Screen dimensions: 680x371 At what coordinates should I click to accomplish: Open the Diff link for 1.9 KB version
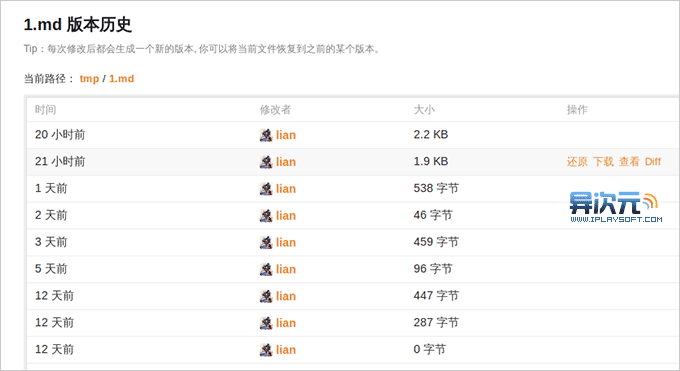click(652, 161)
